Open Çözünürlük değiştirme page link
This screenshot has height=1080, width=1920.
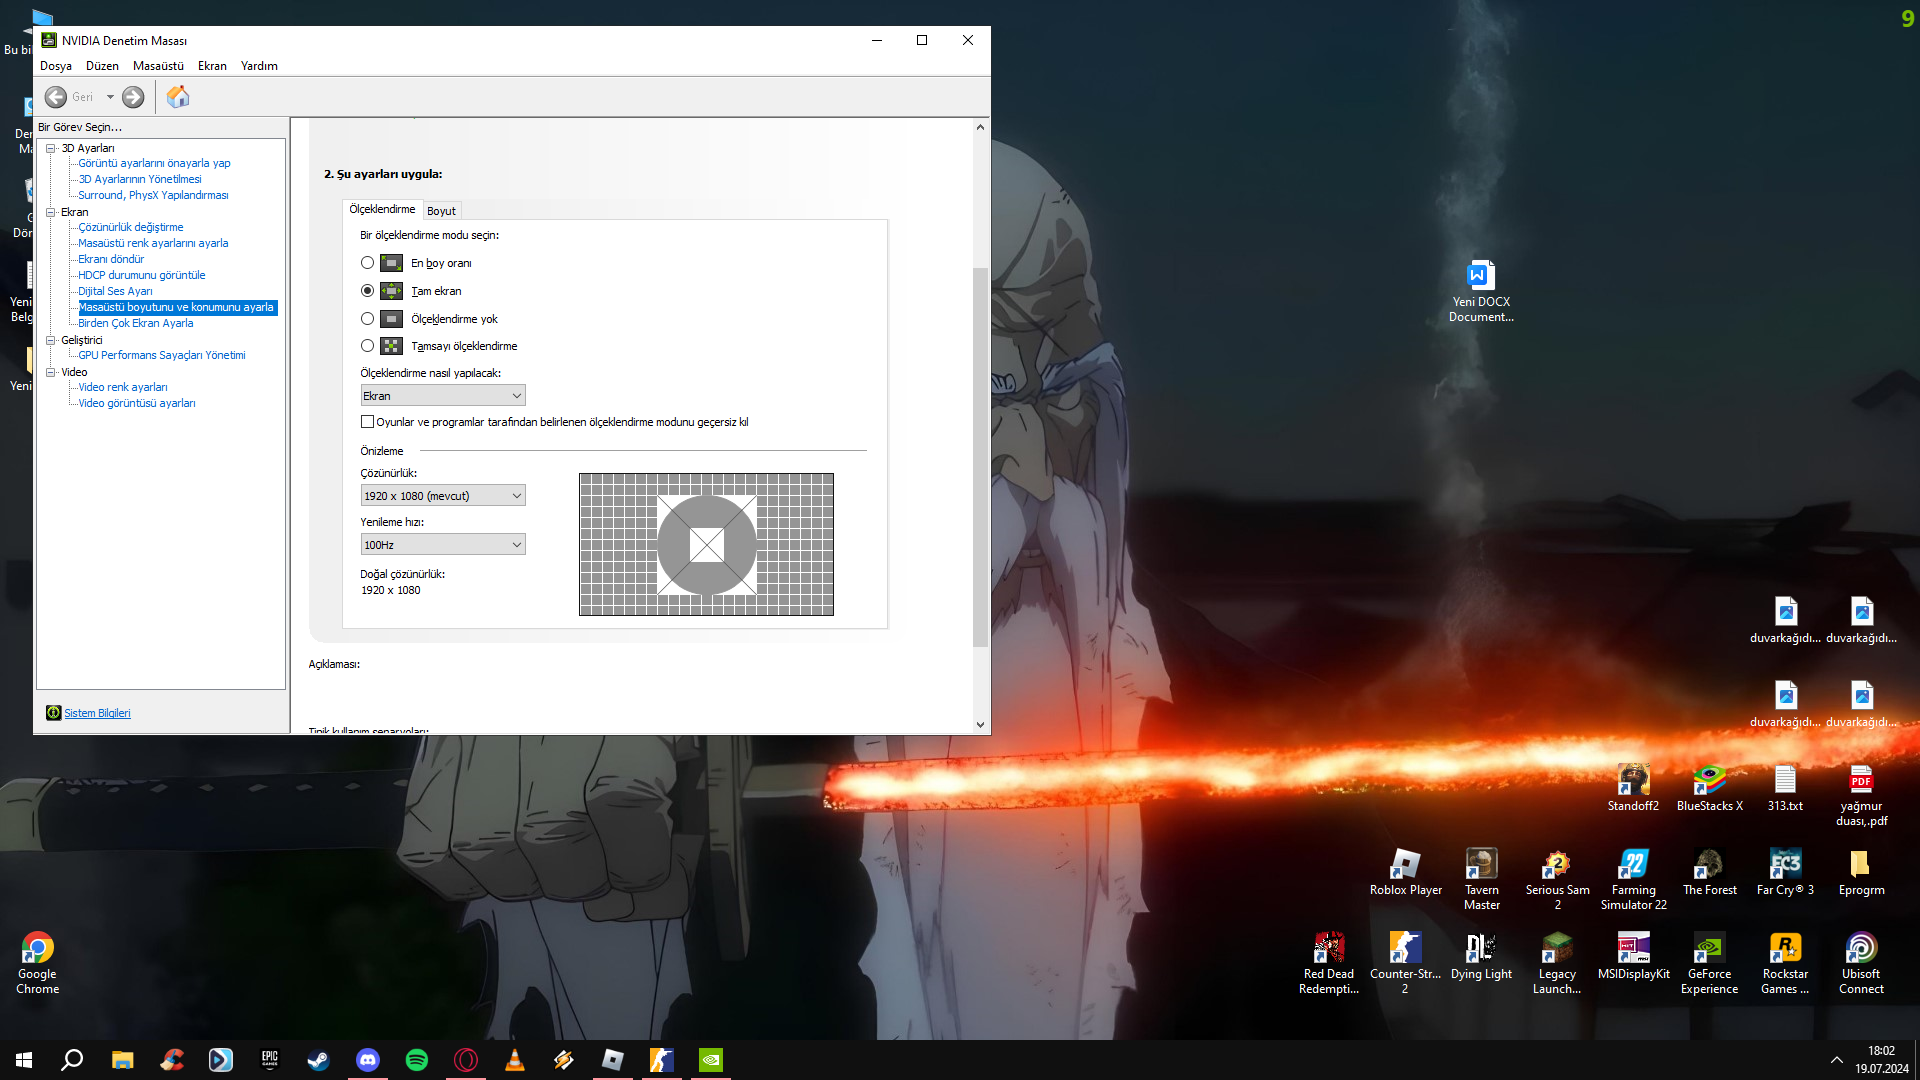130,227
